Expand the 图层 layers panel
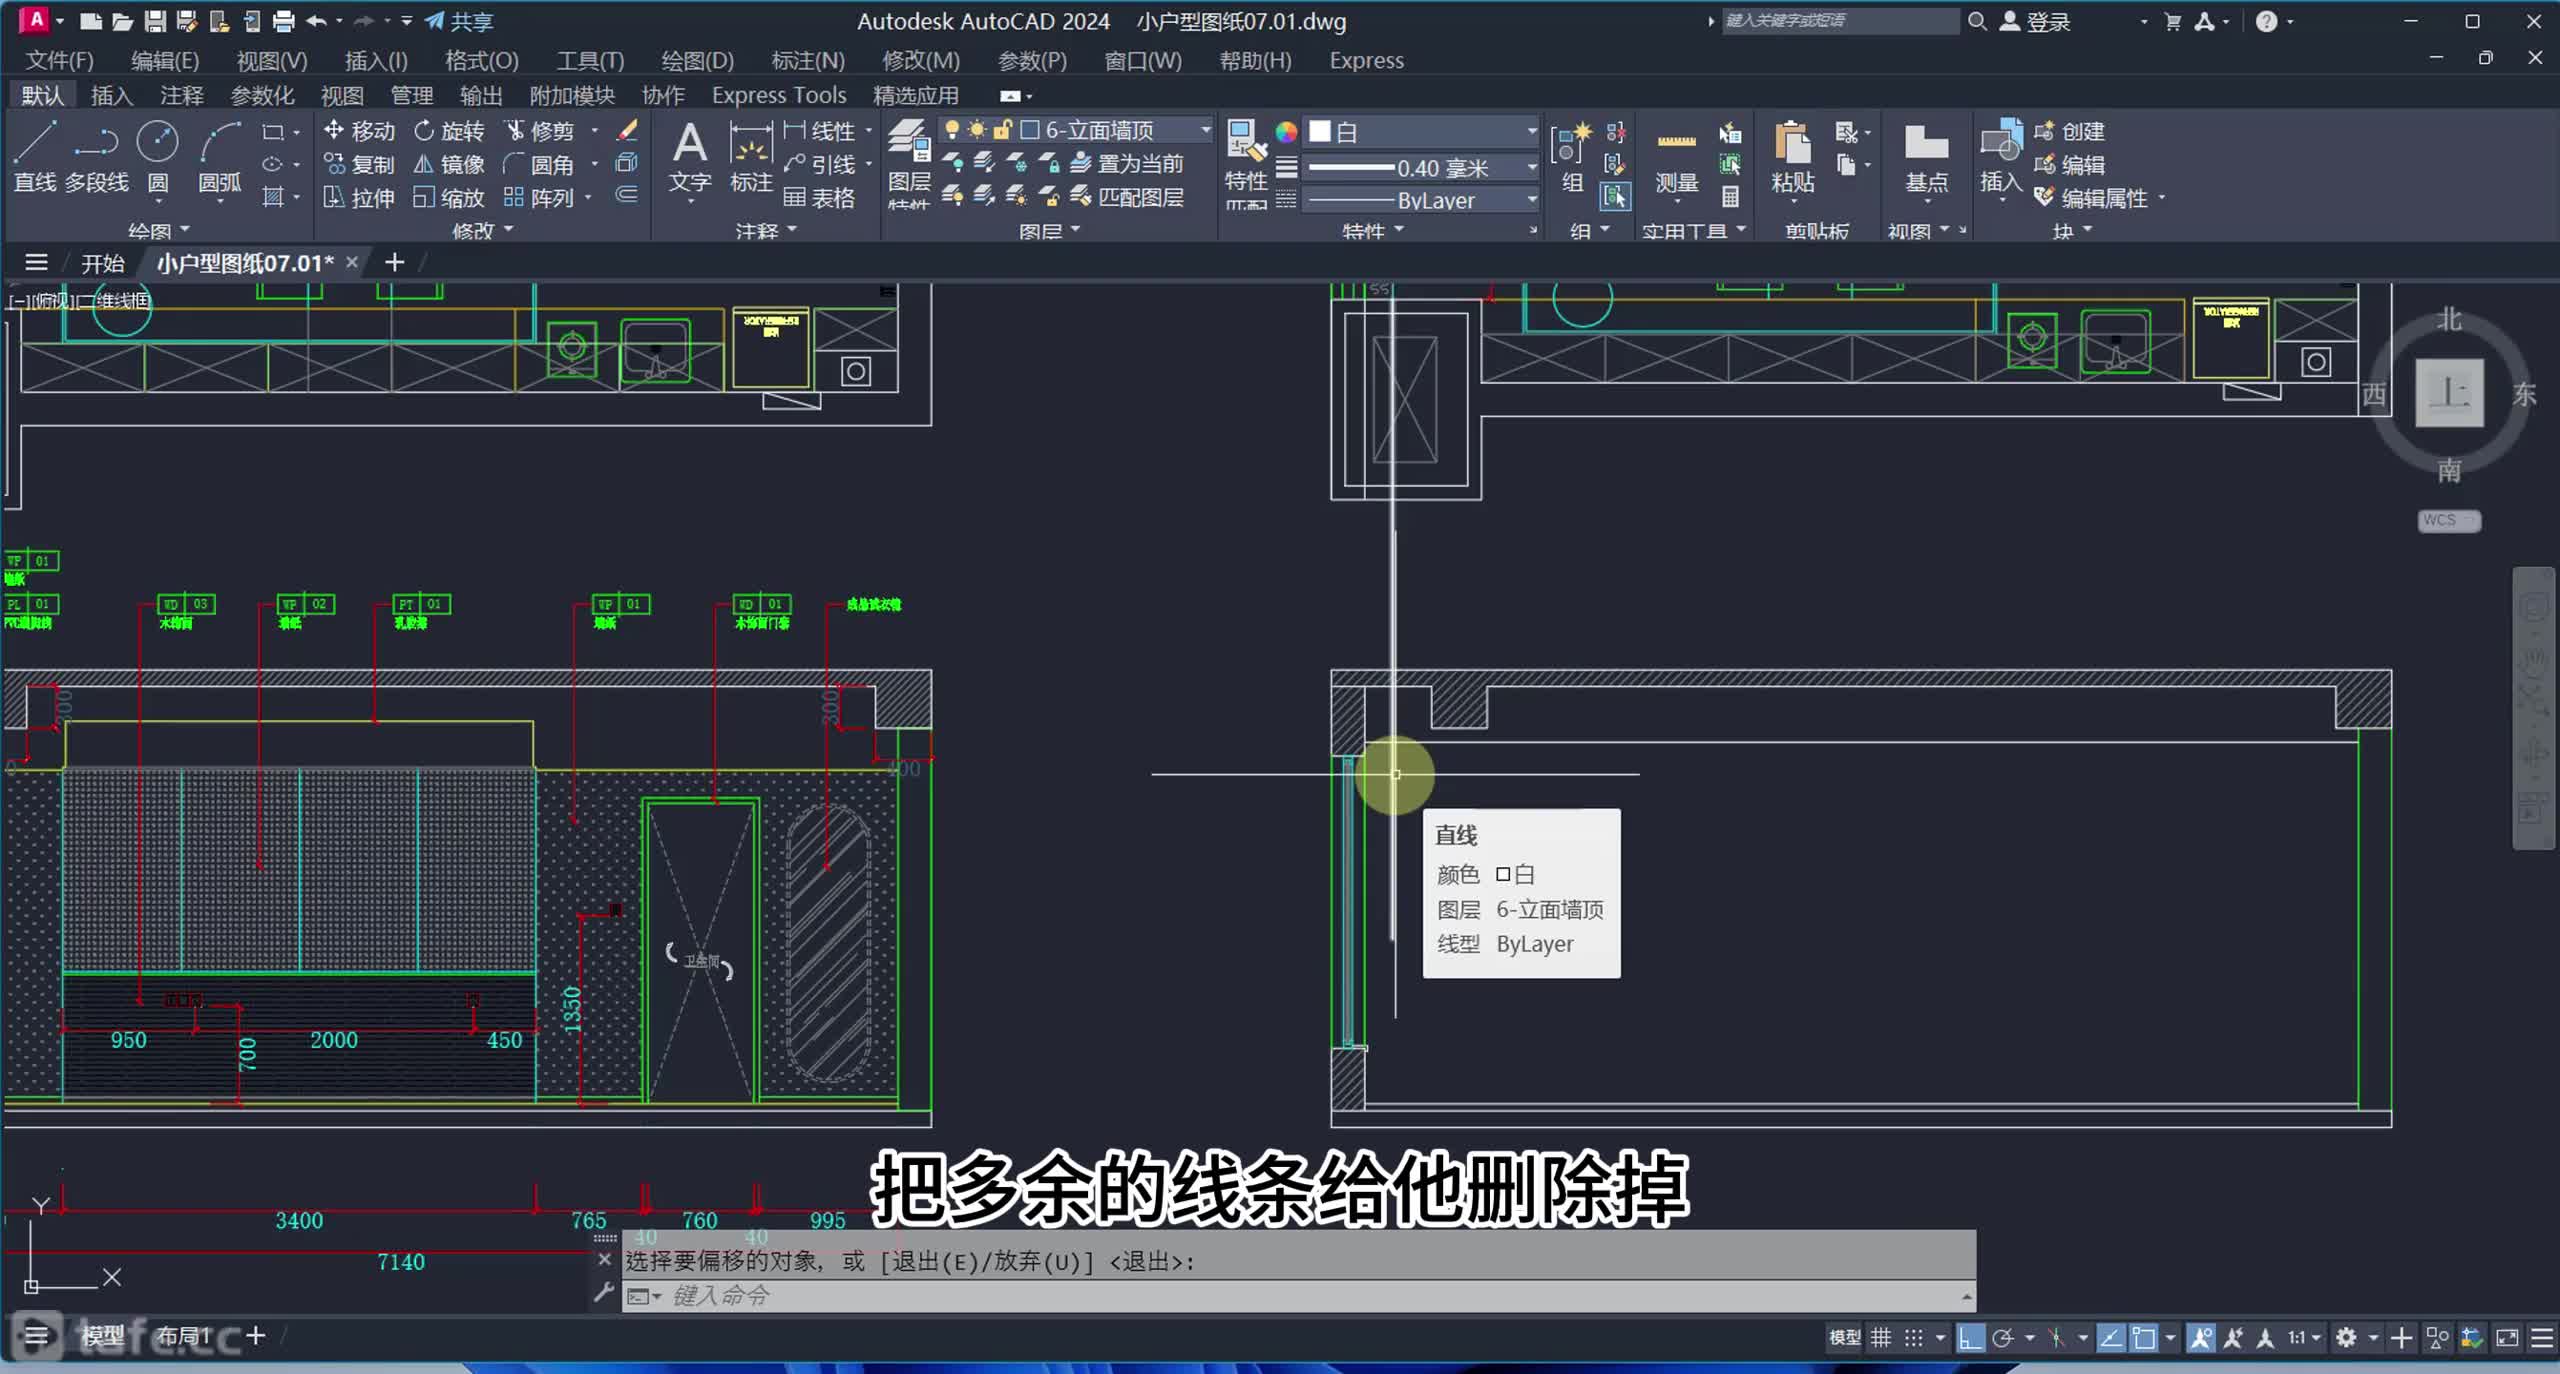 1049,231
